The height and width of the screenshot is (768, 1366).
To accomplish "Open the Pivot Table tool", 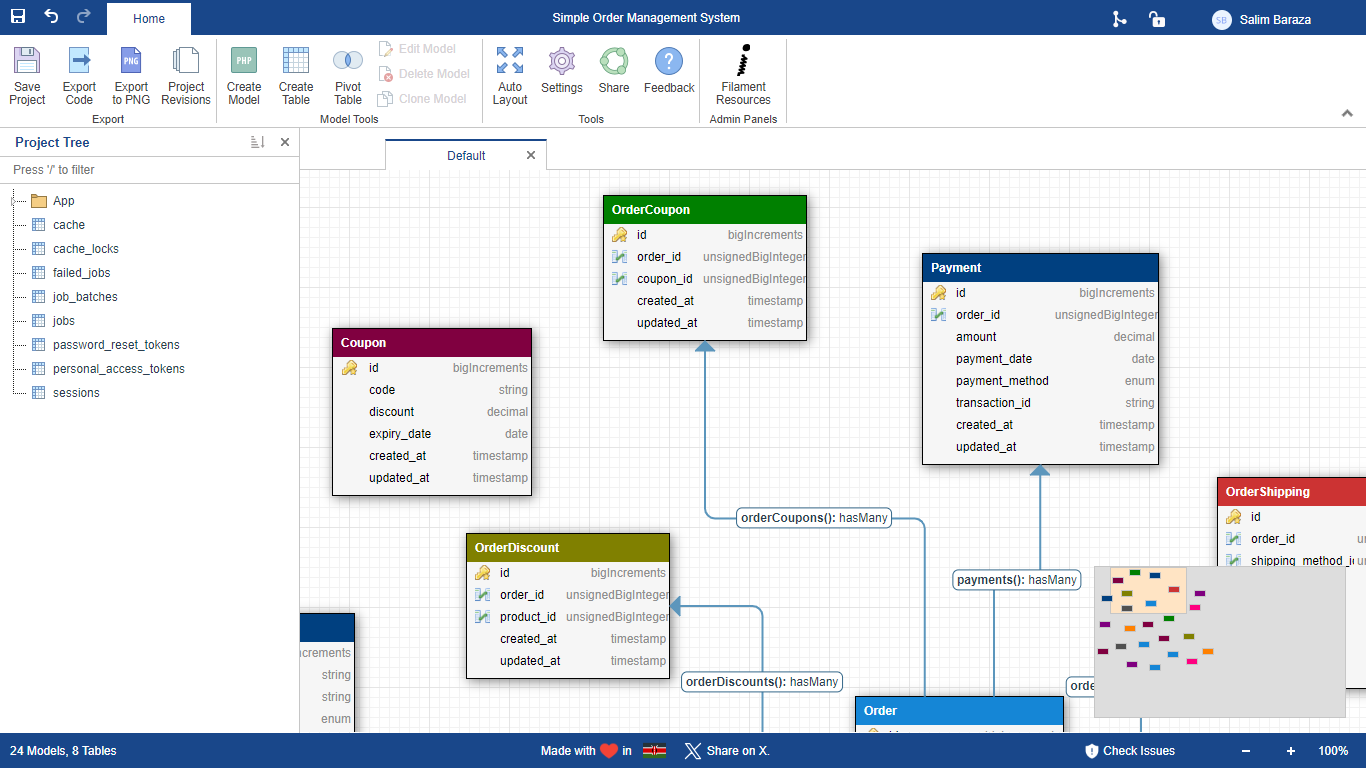I will coord(348,62).
